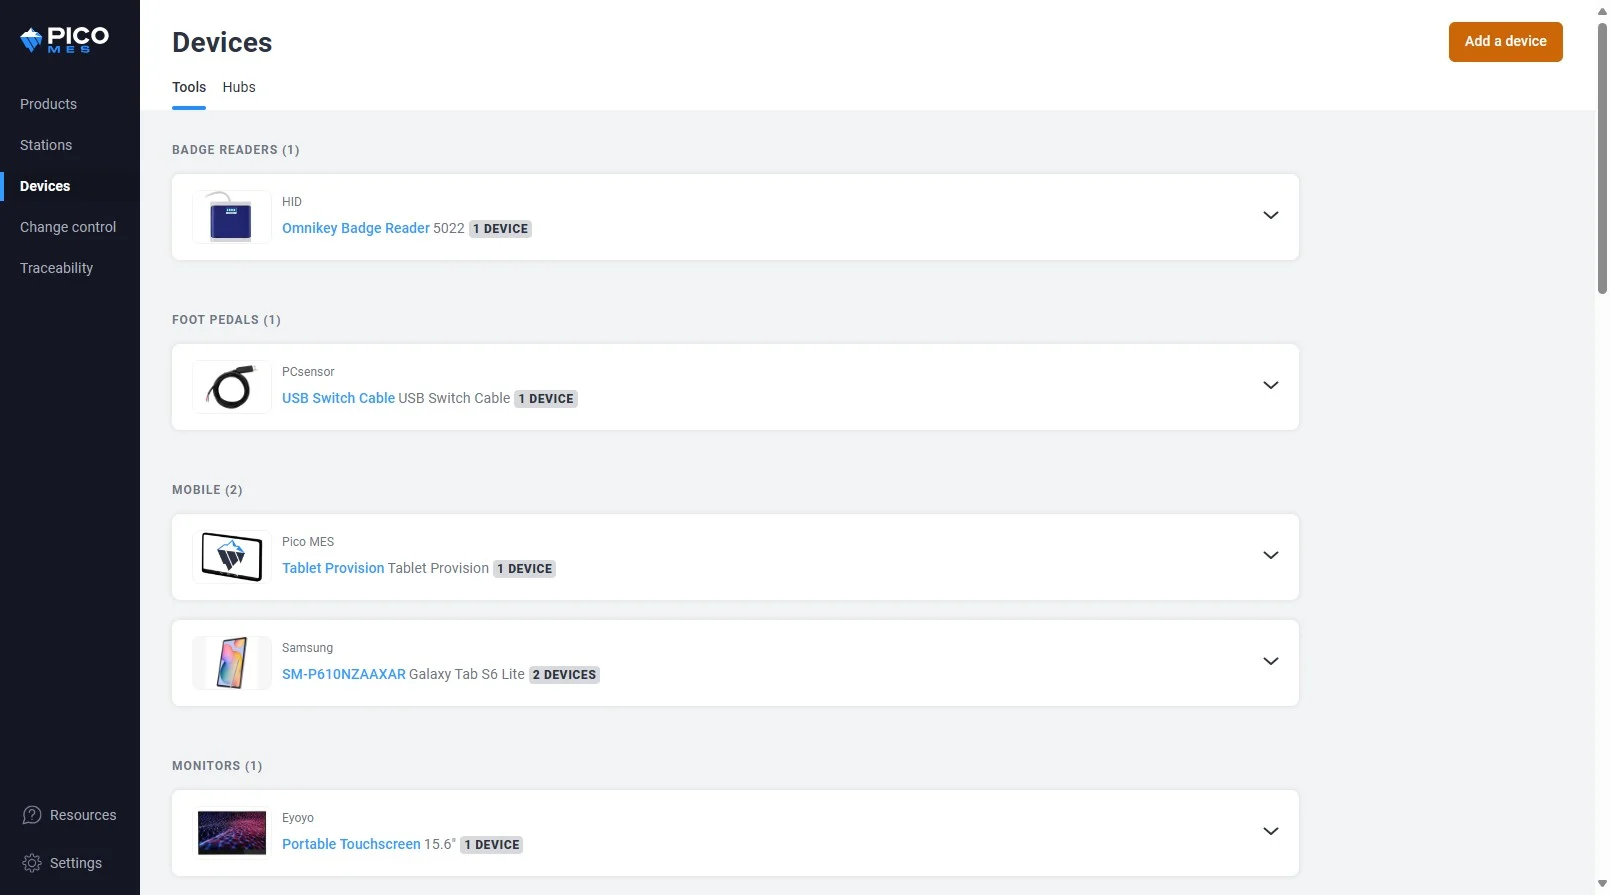Click the Omnikey Badge Reader thumbnail
This screenshot has height=895, width=1610.
click(x=232, y=217)
